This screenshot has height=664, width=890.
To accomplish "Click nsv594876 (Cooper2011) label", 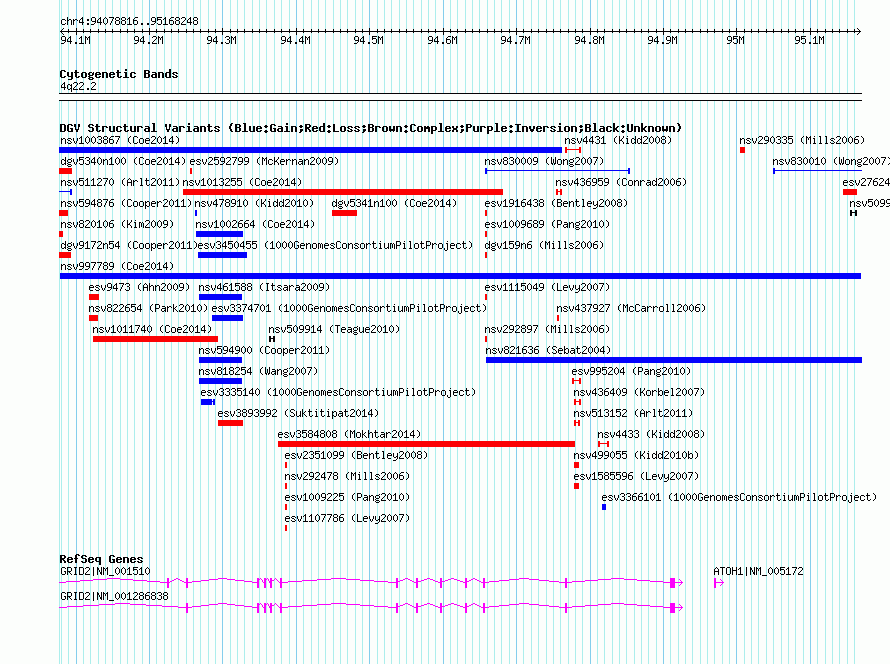I will tap(126, 203).
